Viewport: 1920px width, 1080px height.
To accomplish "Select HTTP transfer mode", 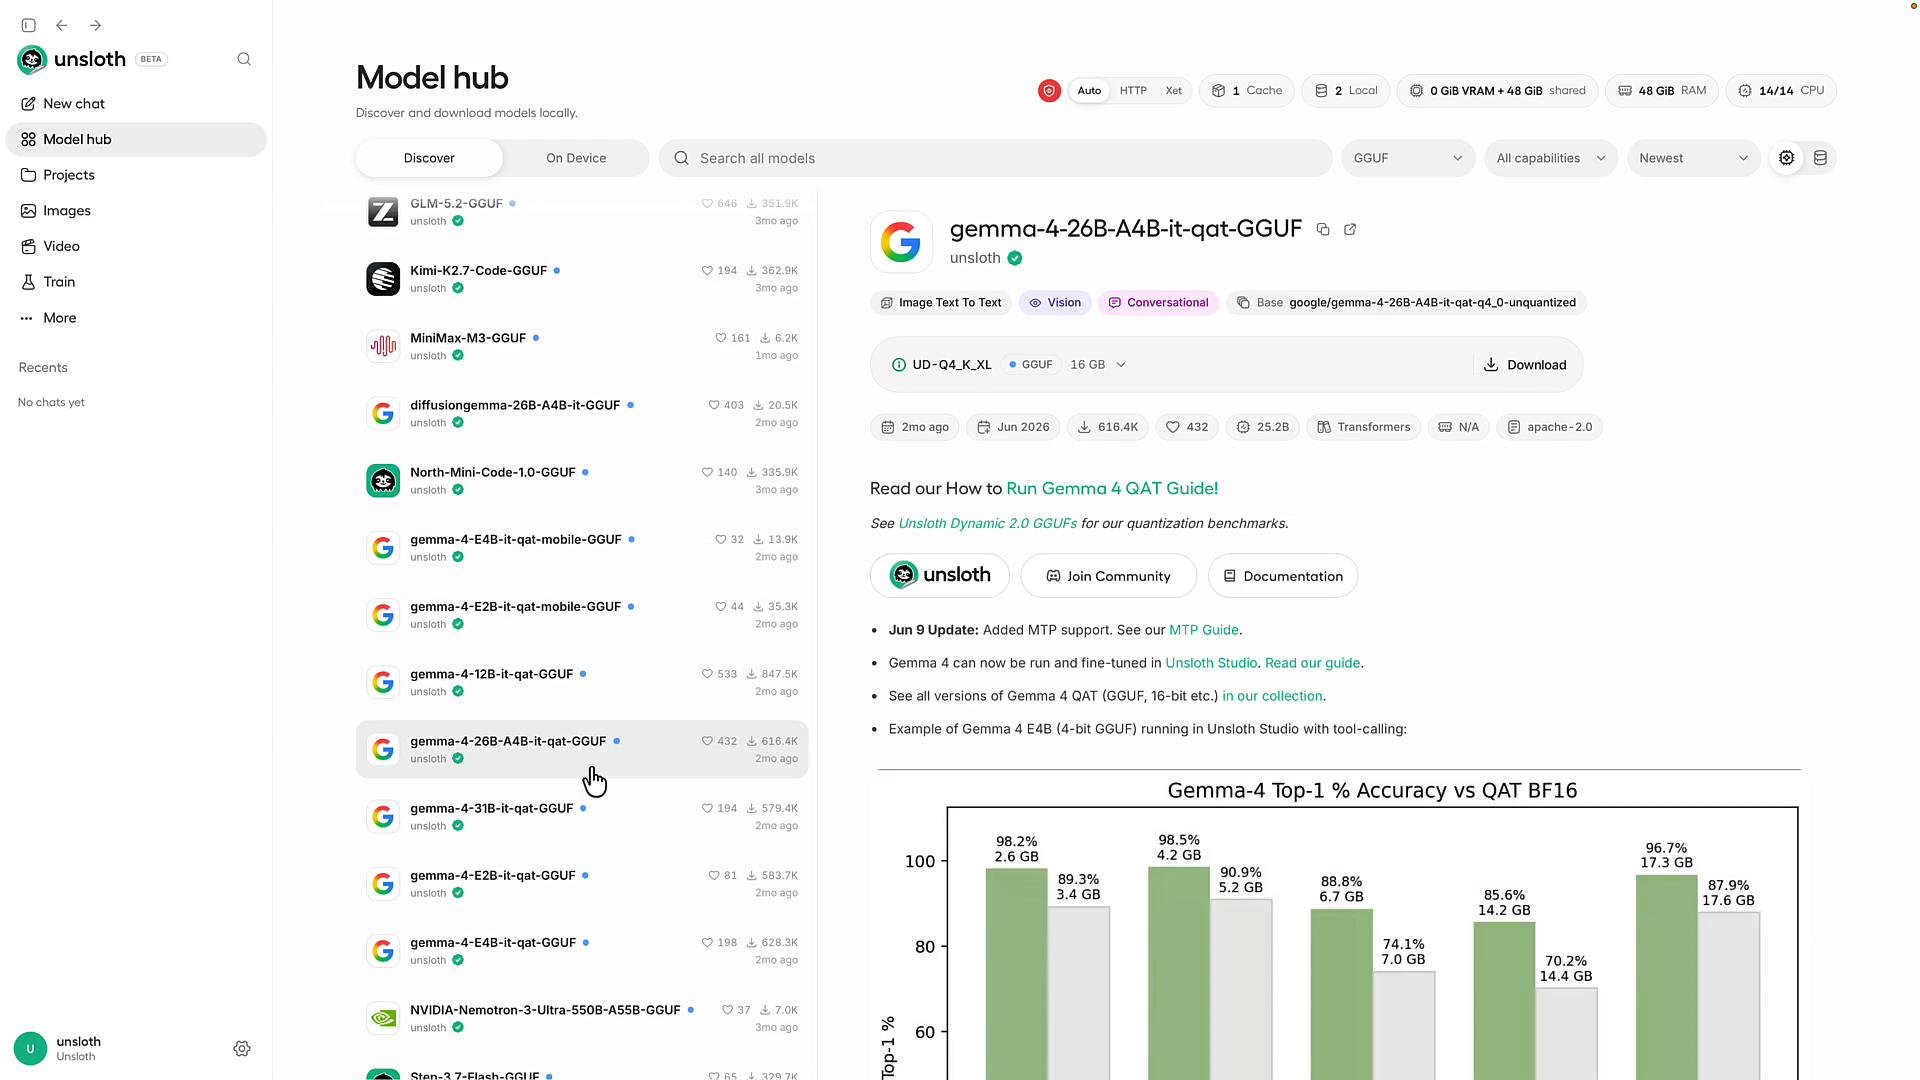I will click(x=1133, y=91).
